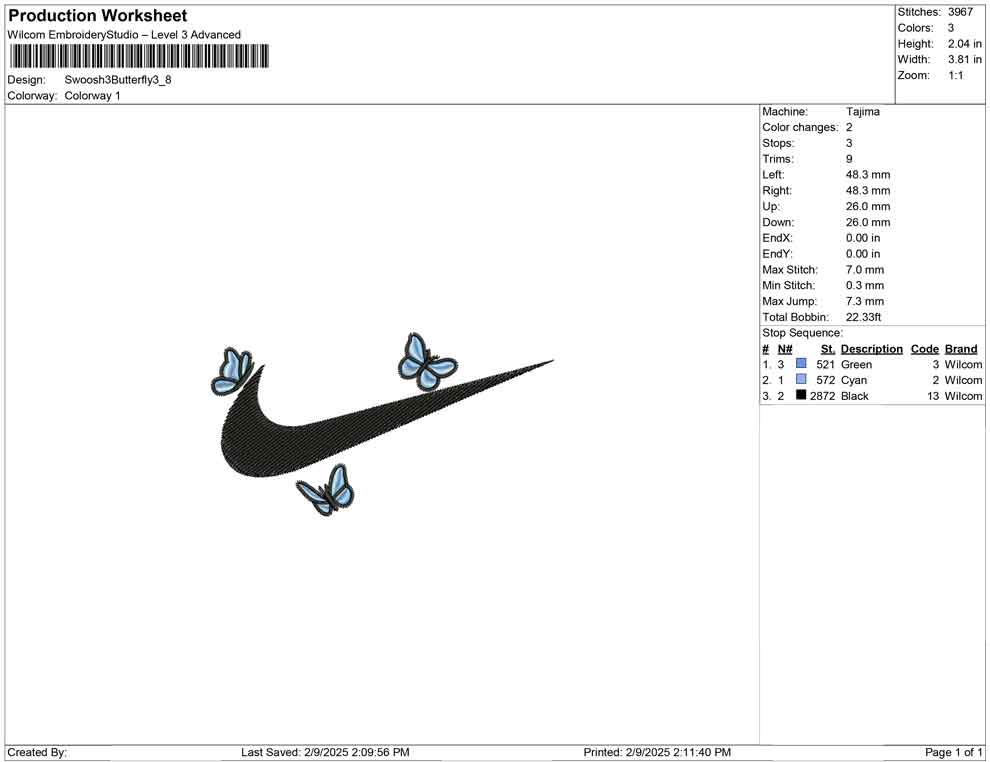This screenshot has width=990, height=762.
Task: Click the top-left blue butterfly in the design
Action: (232, 372)
